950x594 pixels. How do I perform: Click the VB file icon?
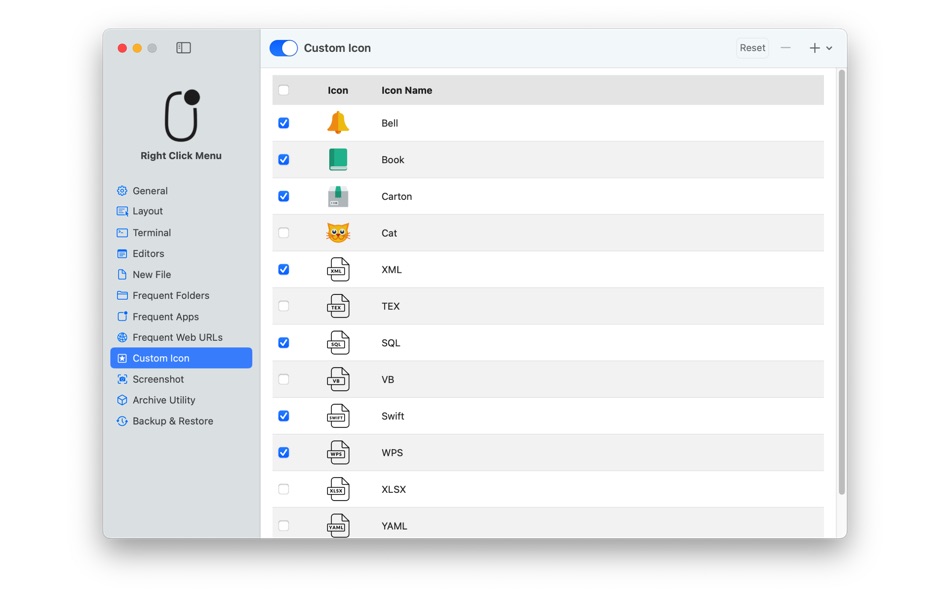[338, 379]
